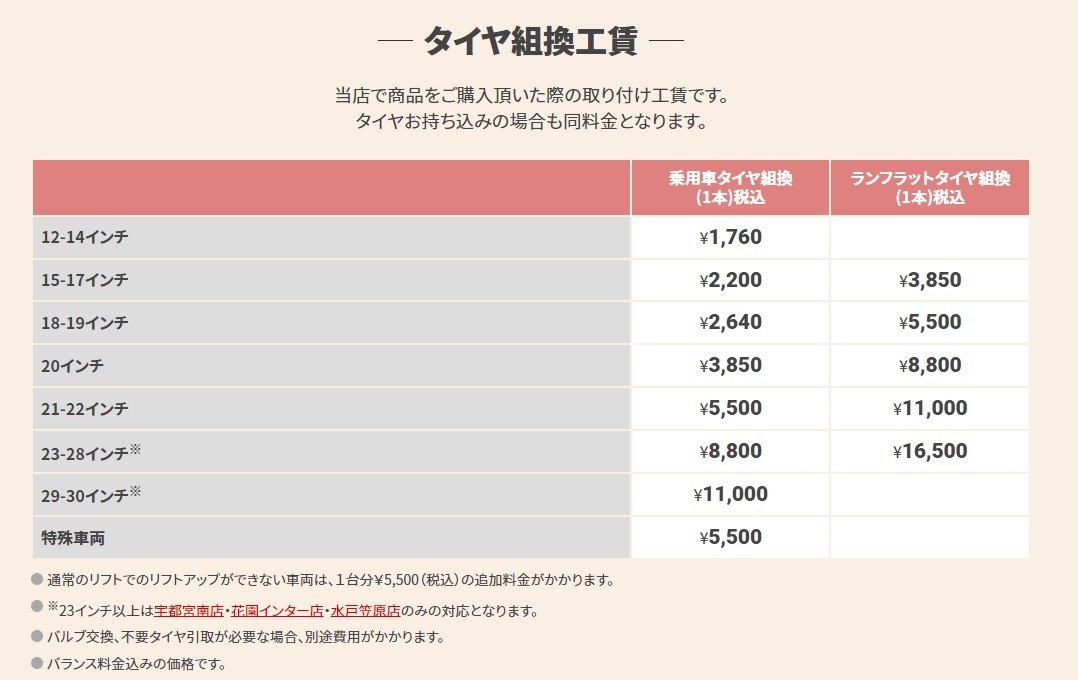
Task: Click the 18-19インチ row label
Action: (x=85, y=323)
